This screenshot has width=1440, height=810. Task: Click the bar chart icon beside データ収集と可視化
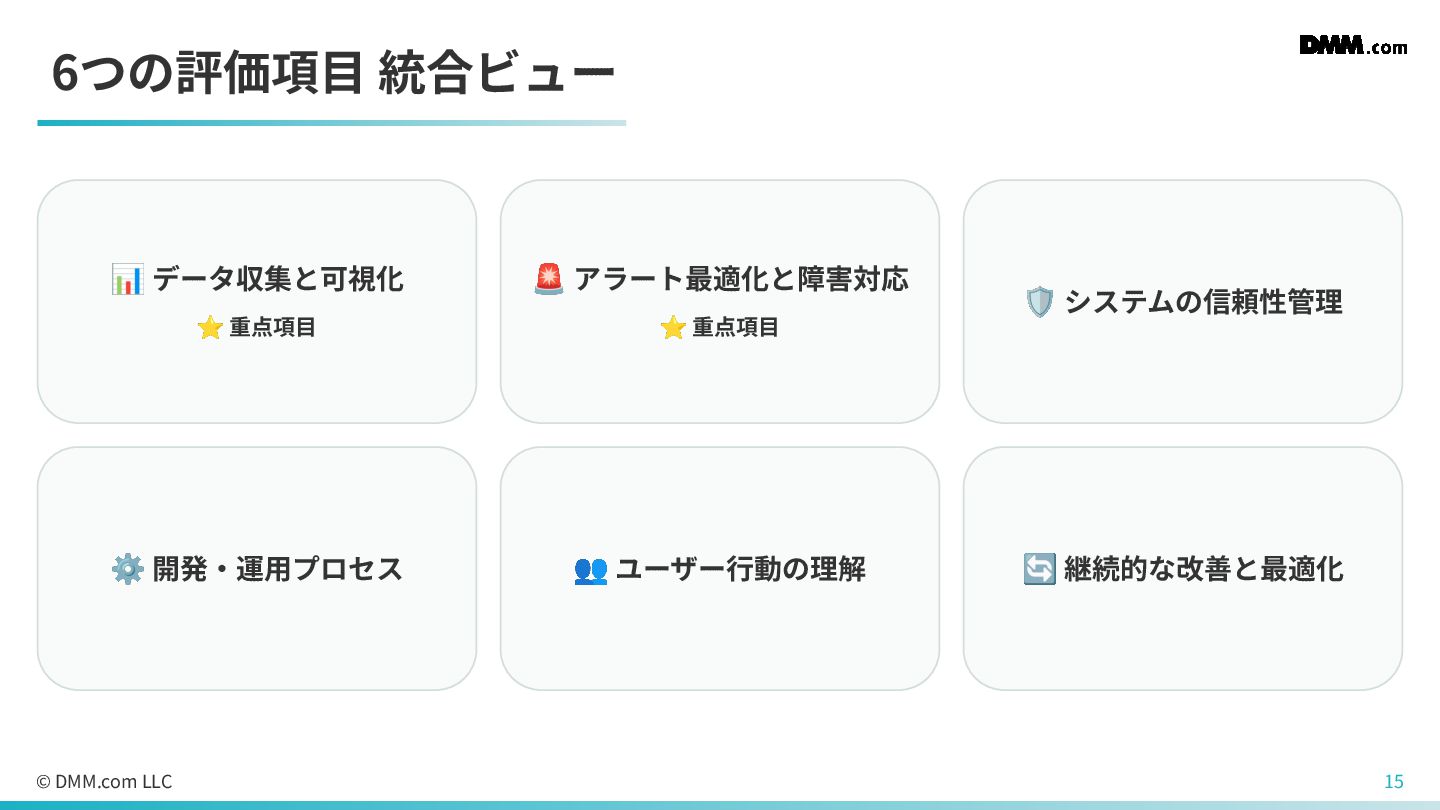point(127,279)
